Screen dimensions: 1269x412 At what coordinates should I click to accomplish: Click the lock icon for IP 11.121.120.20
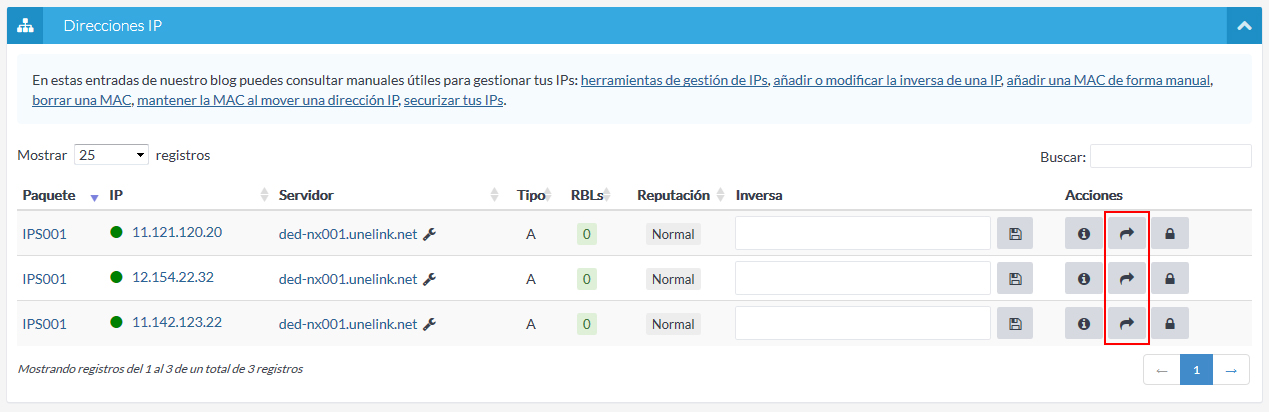point(1169,234)
